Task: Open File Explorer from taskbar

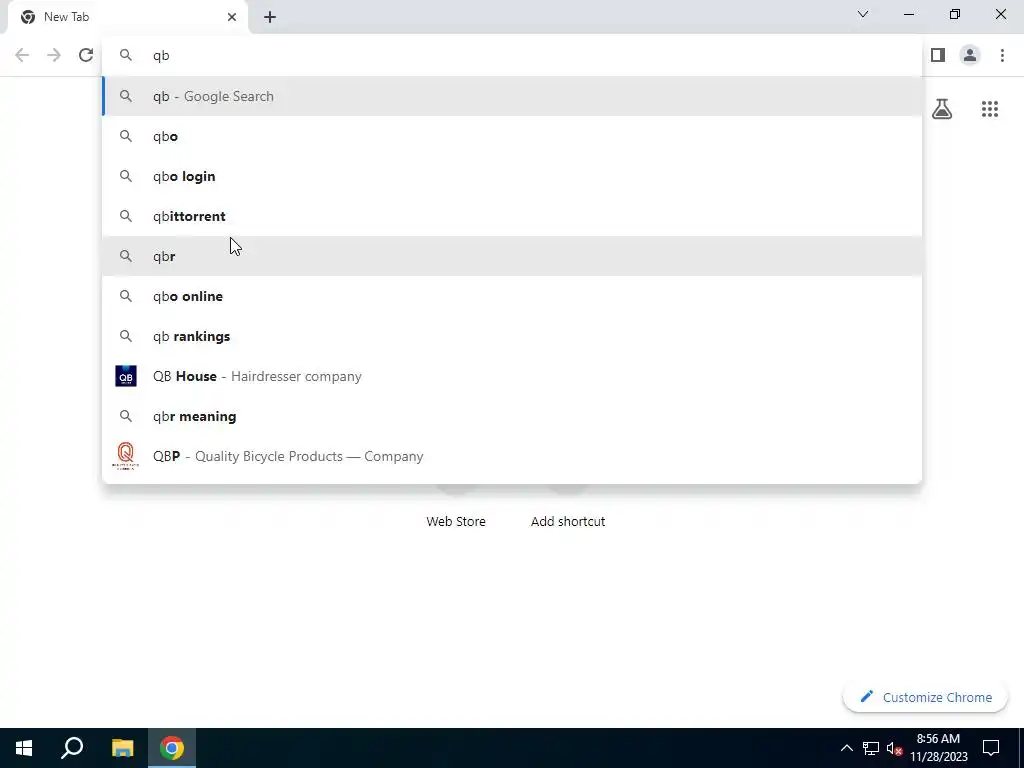Action: [x=122, y=748]
